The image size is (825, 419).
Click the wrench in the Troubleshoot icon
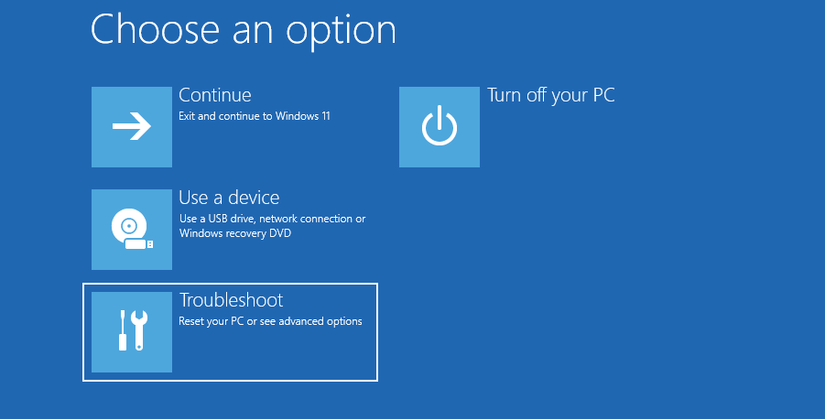point(140,330)
